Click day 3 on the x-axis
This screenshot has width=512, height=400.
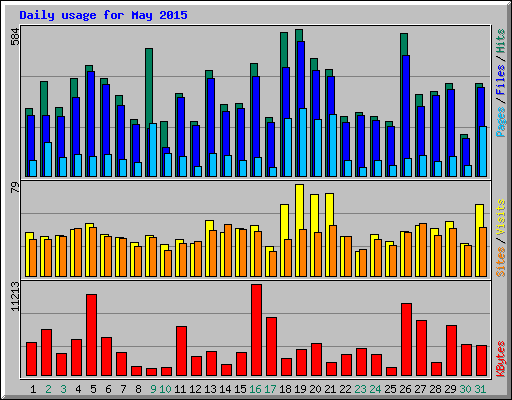63,389
